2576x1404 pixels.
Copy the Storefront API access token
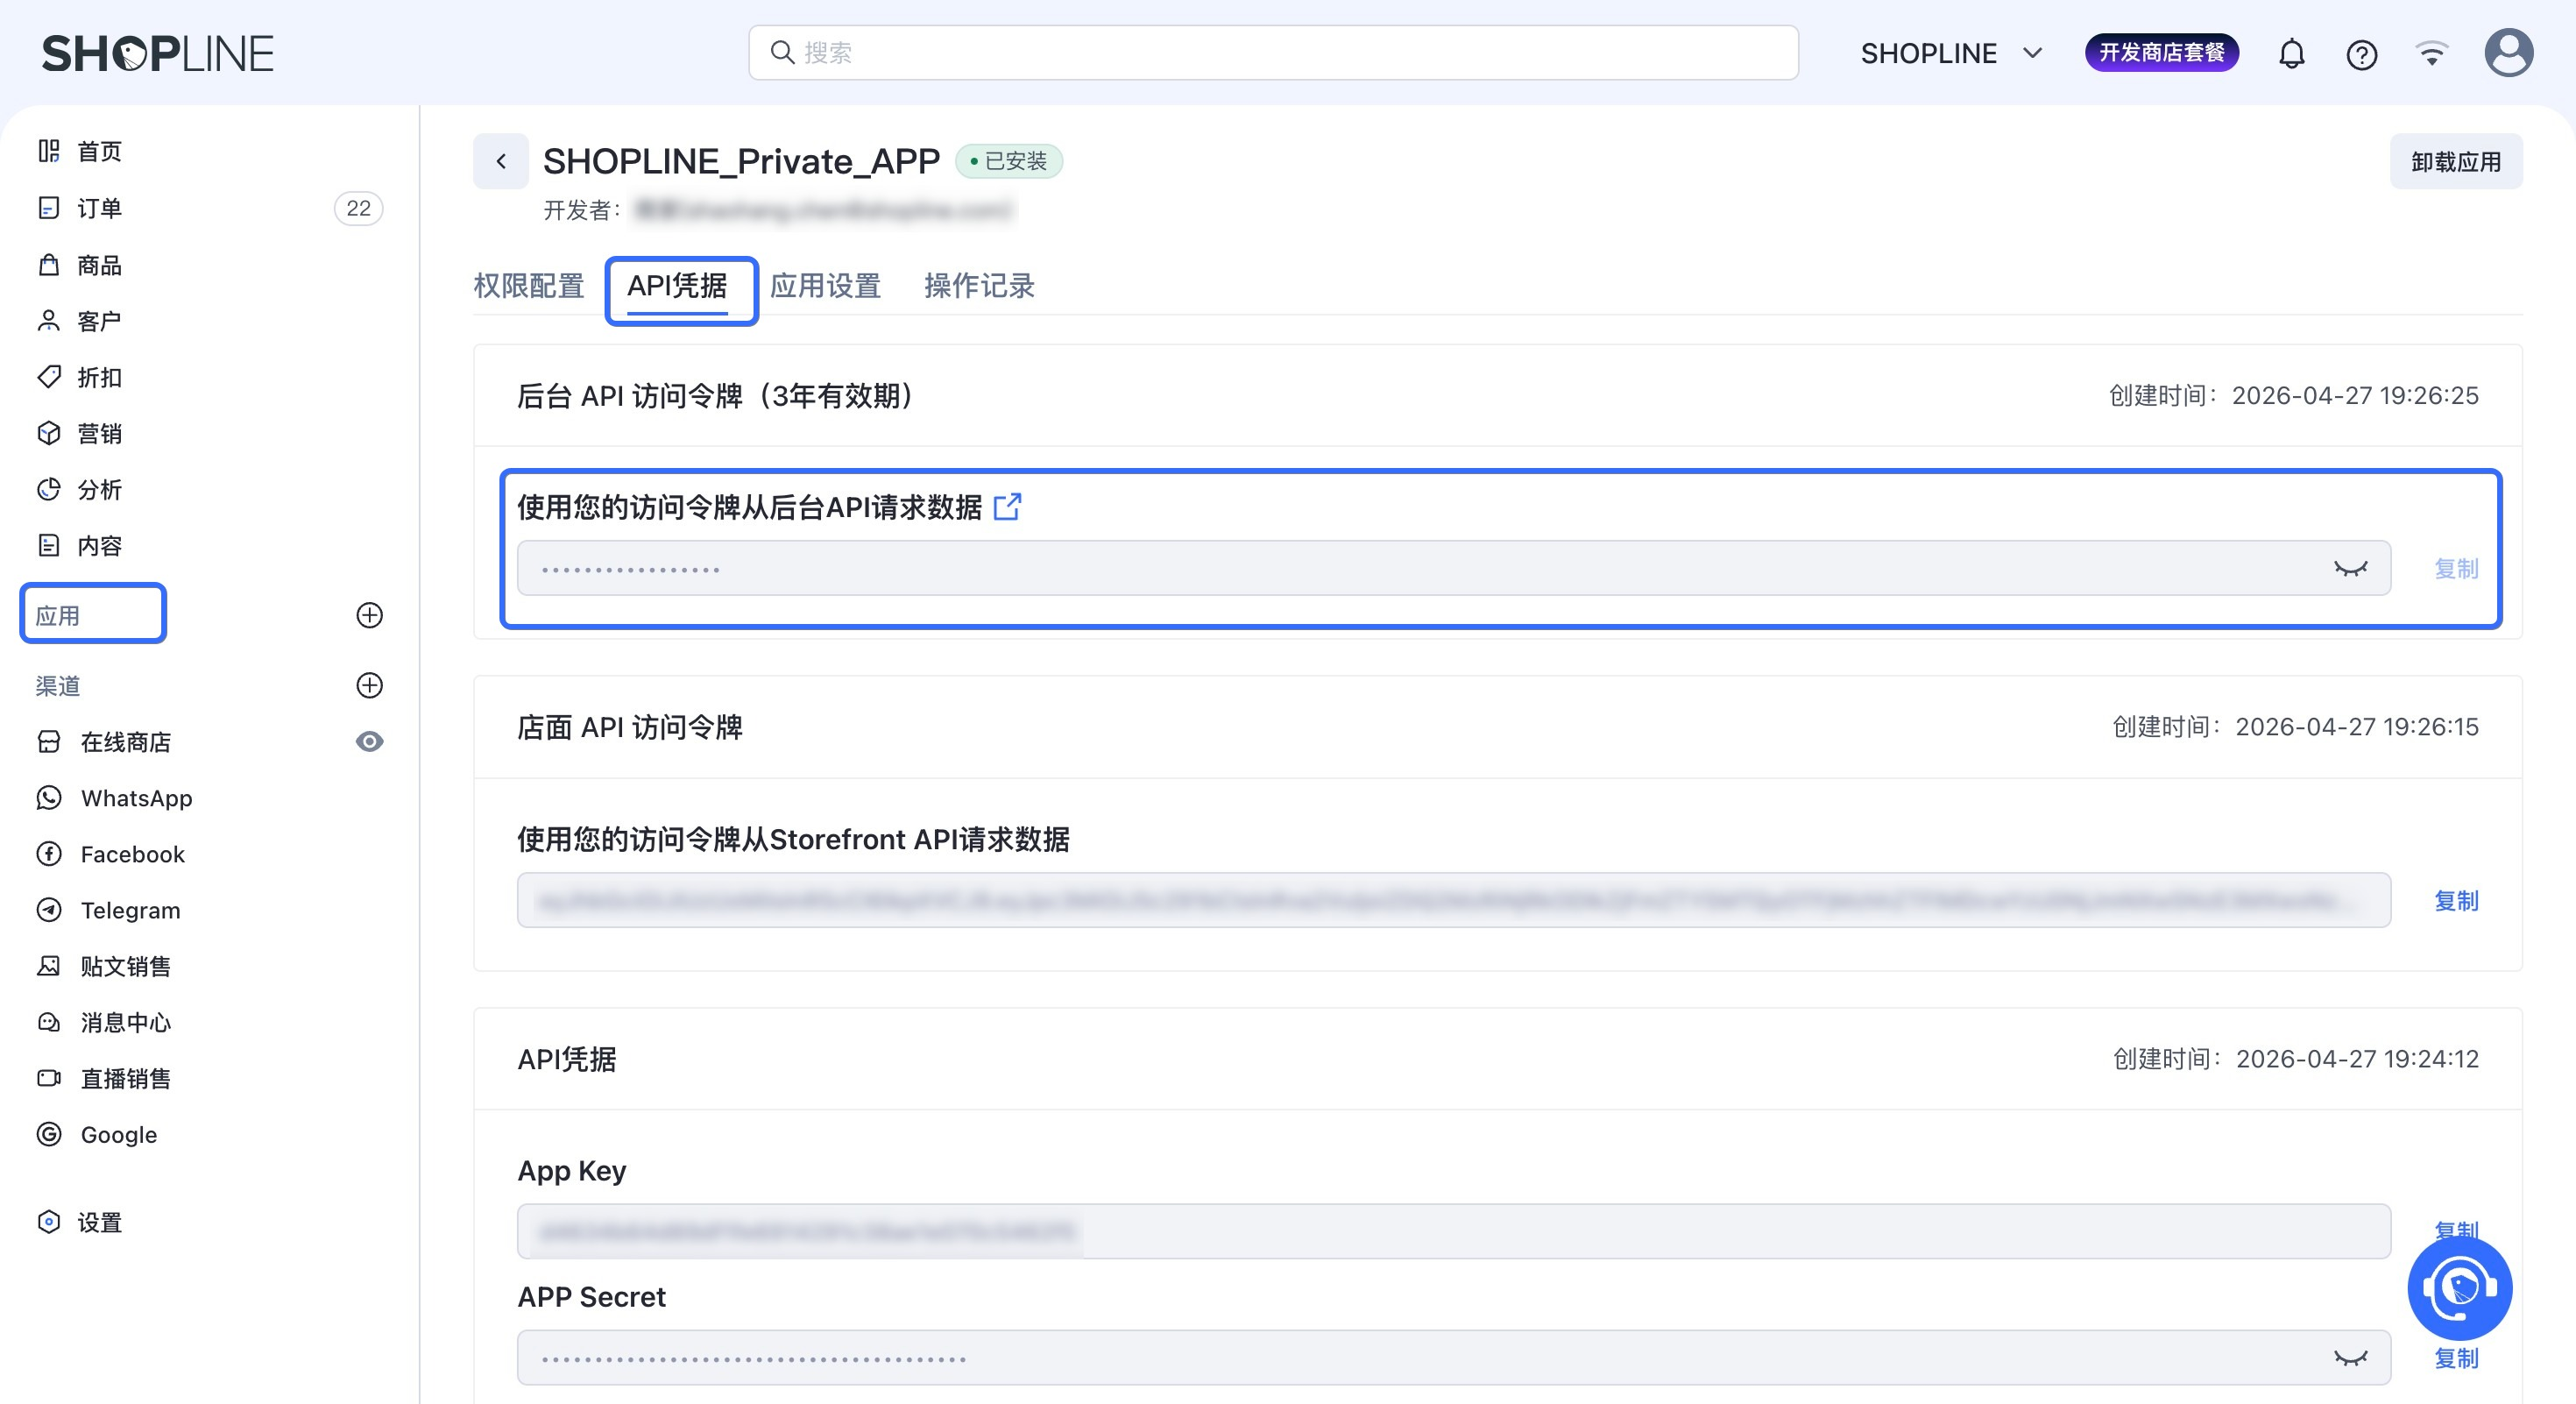(2456, 901)
